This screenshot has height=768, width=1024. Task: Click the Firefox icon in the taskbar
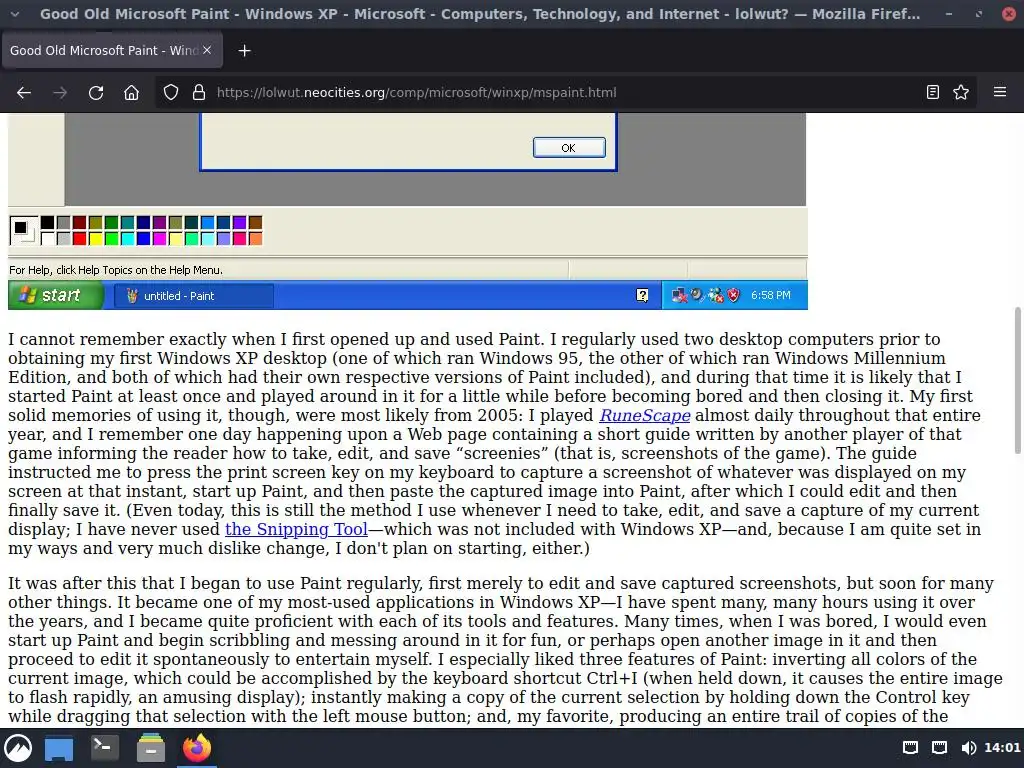pyautogui.click(x=197, y=748)
